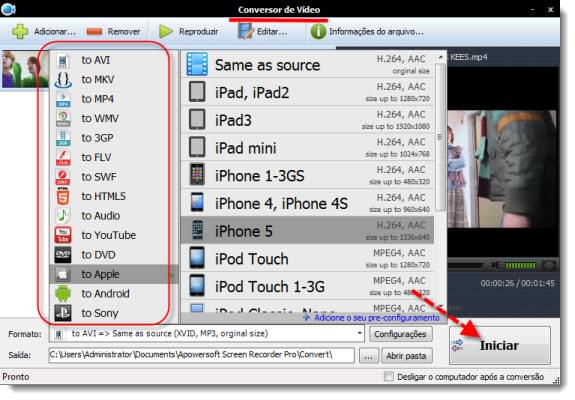Click the preset list vertical scrollbar

440,137
